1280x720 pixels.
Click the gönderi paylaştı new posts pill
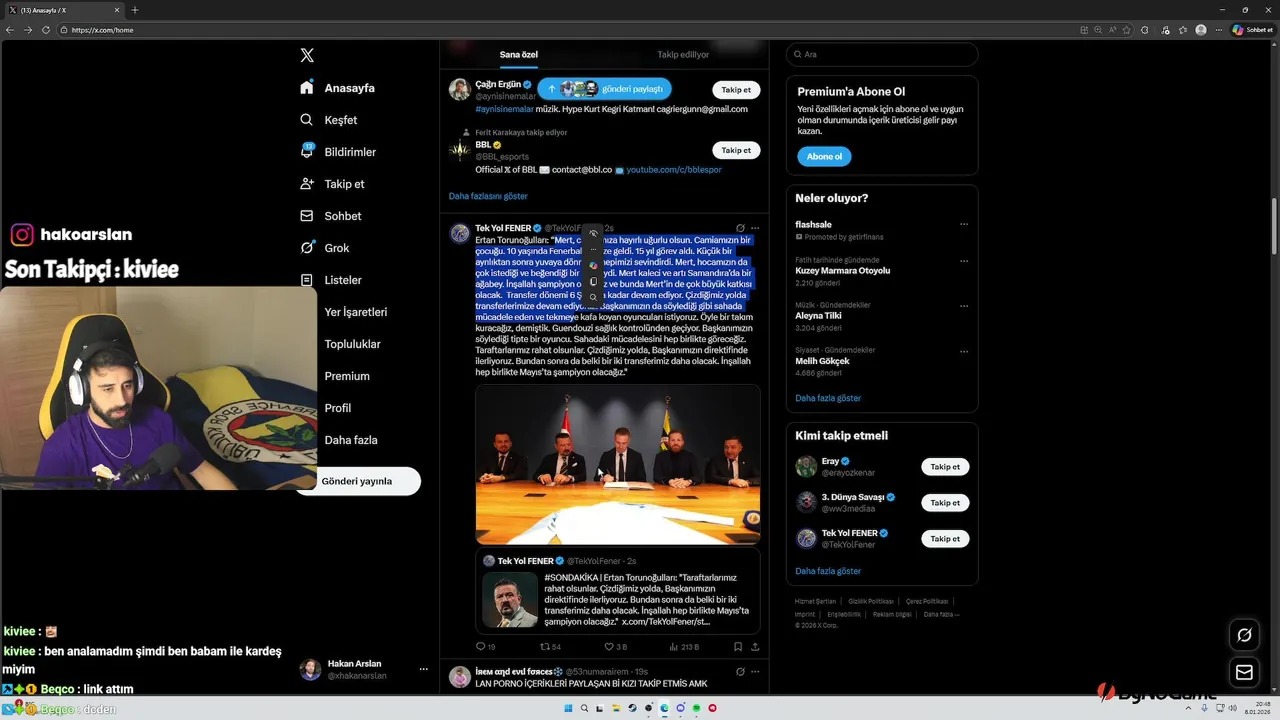[604, 89]
